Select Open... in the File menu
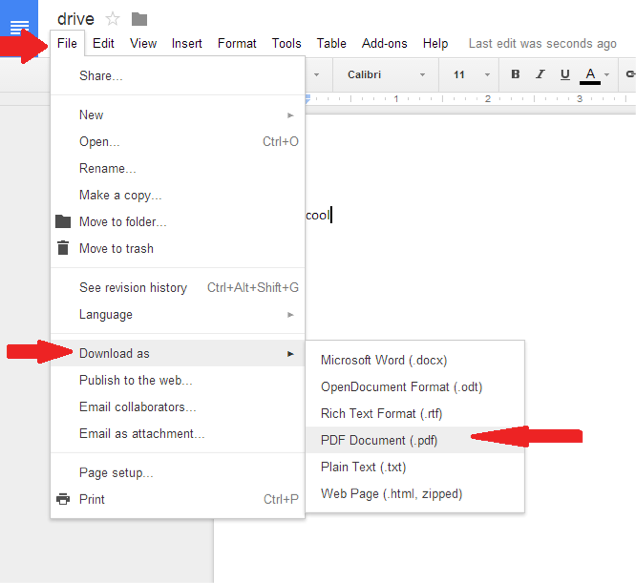The width and height of the screenshot is (636, 583). (x=178, y=142)
